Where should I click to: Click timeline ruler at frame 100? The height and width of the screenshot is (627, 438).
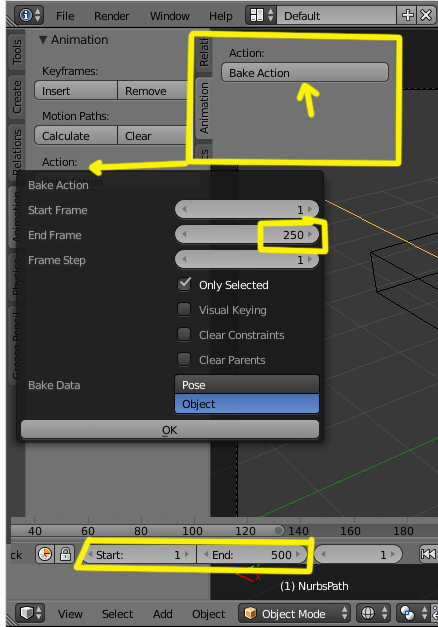click(x=192, y=531)
